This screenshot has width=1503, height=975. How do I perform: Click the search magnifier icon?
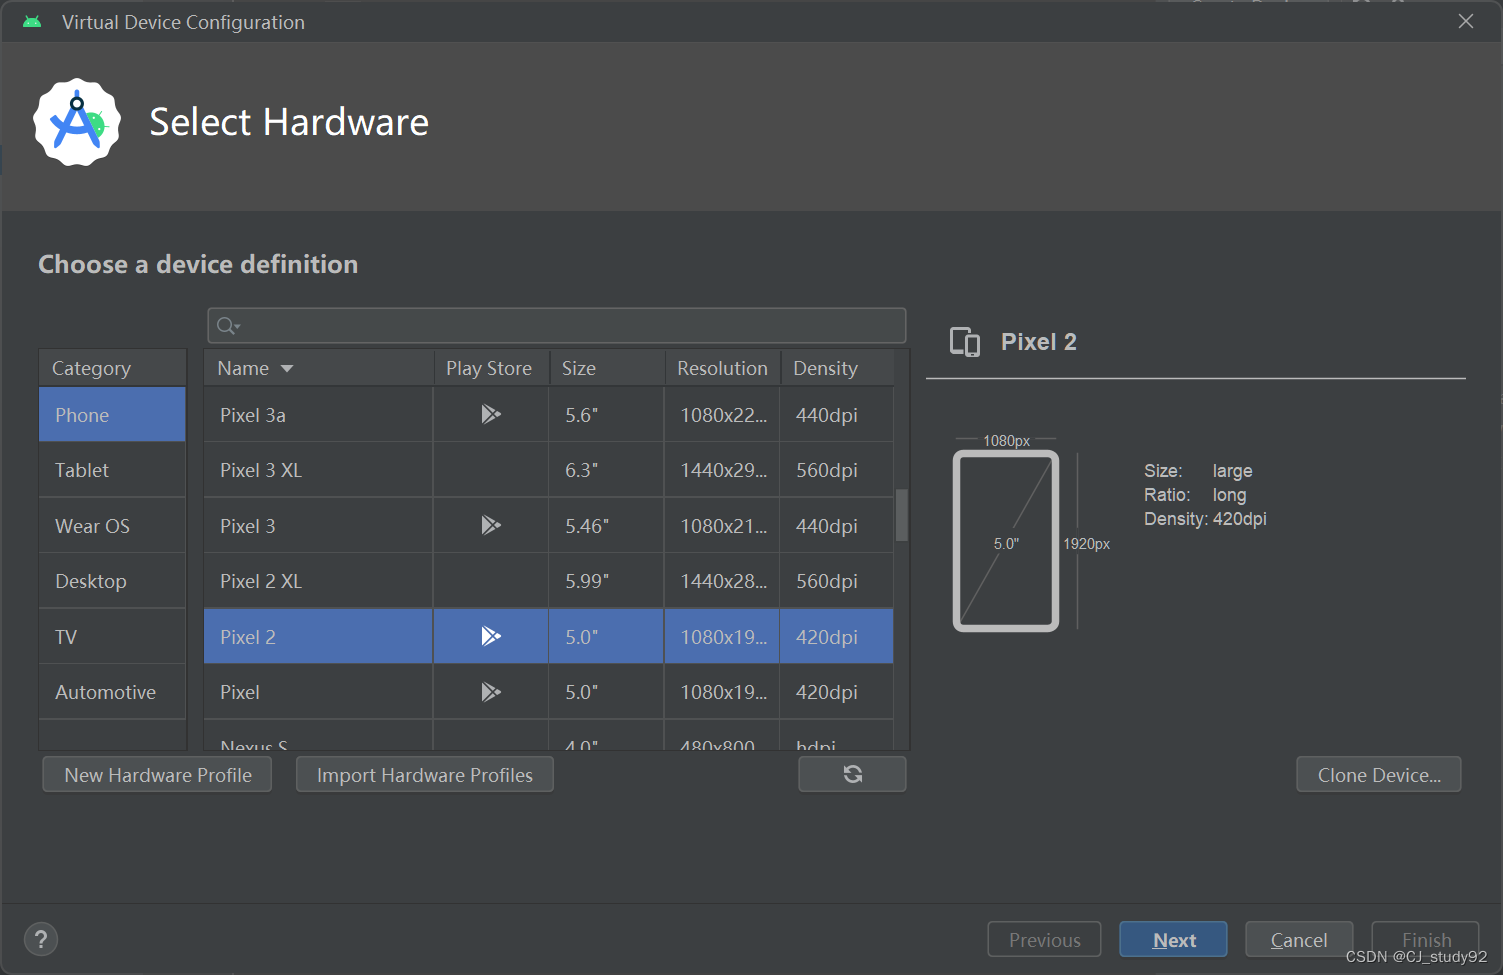pos(228,325)
